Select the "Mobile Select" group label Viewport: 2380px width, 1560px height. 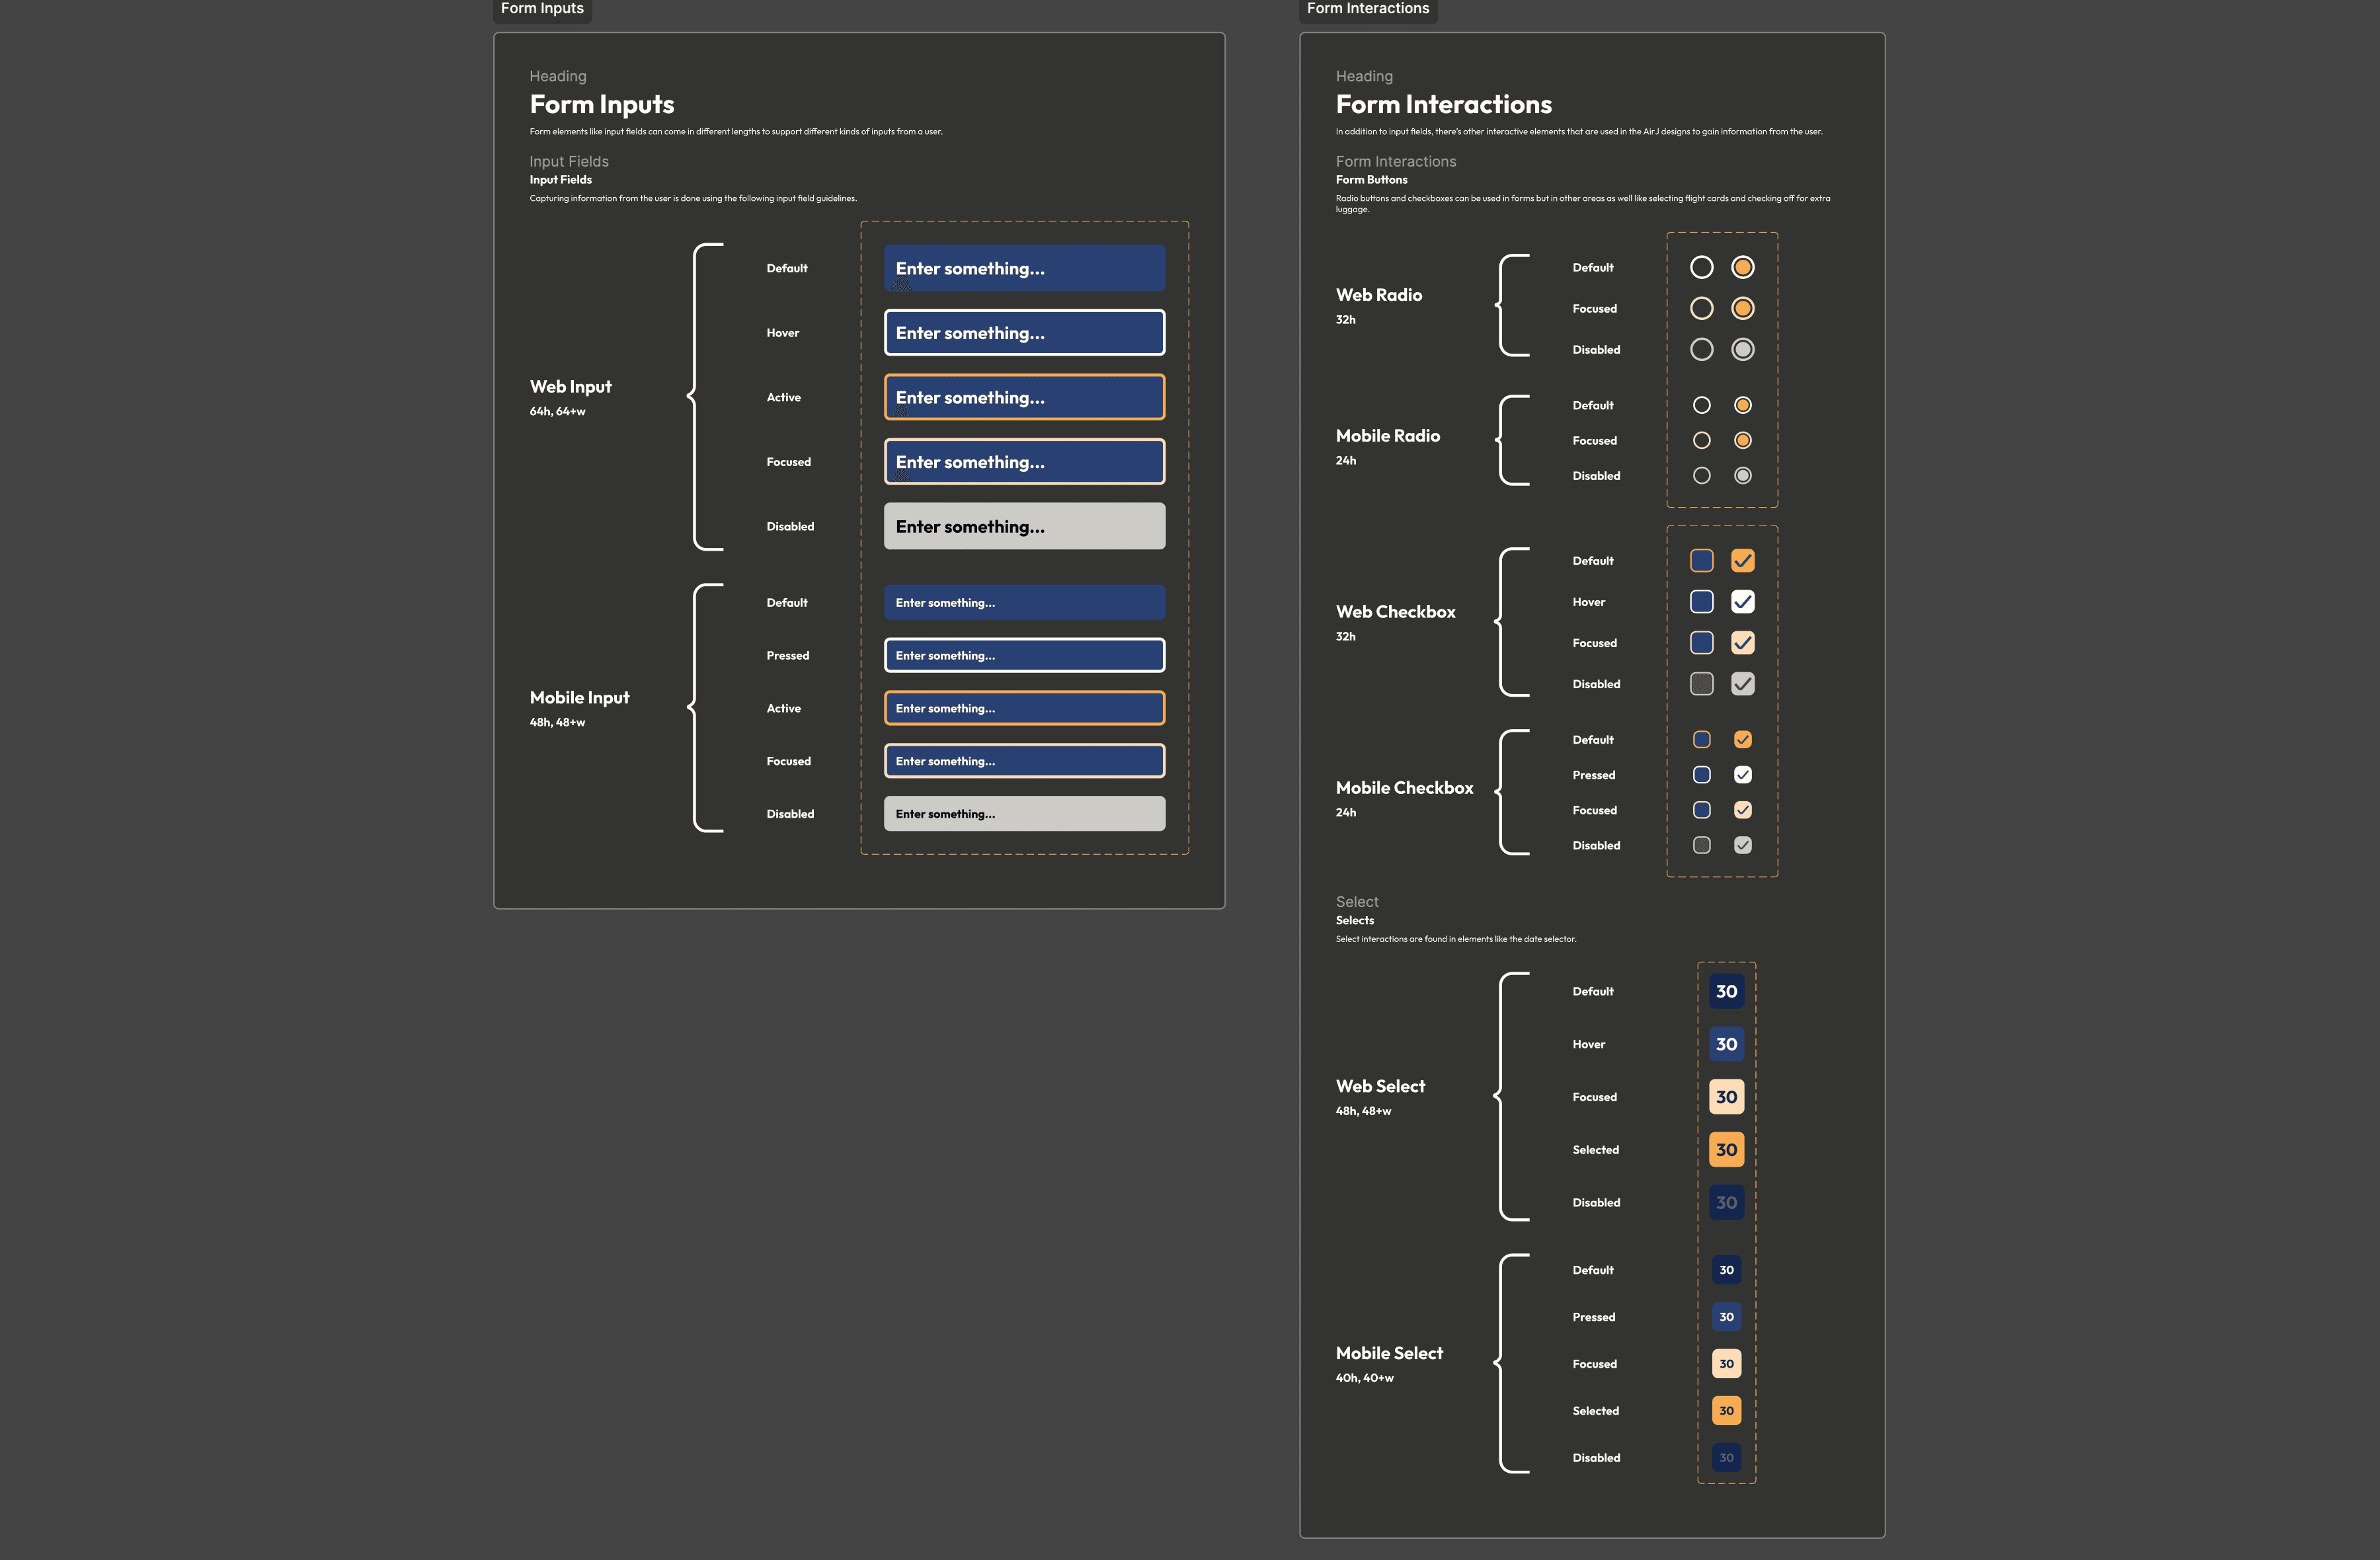click(1389, 1353)
